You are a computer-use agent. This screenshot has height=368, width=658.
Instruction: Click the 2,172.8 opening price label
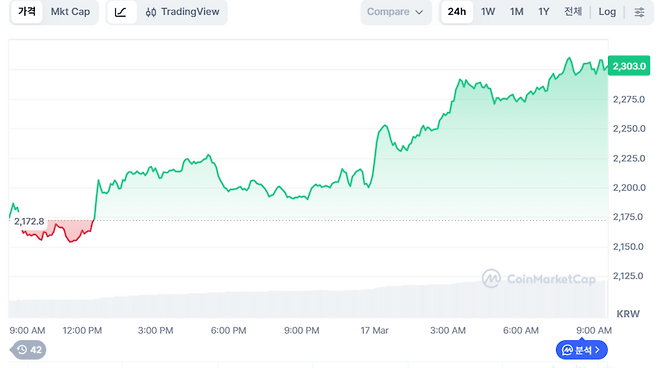click(29, 222)
